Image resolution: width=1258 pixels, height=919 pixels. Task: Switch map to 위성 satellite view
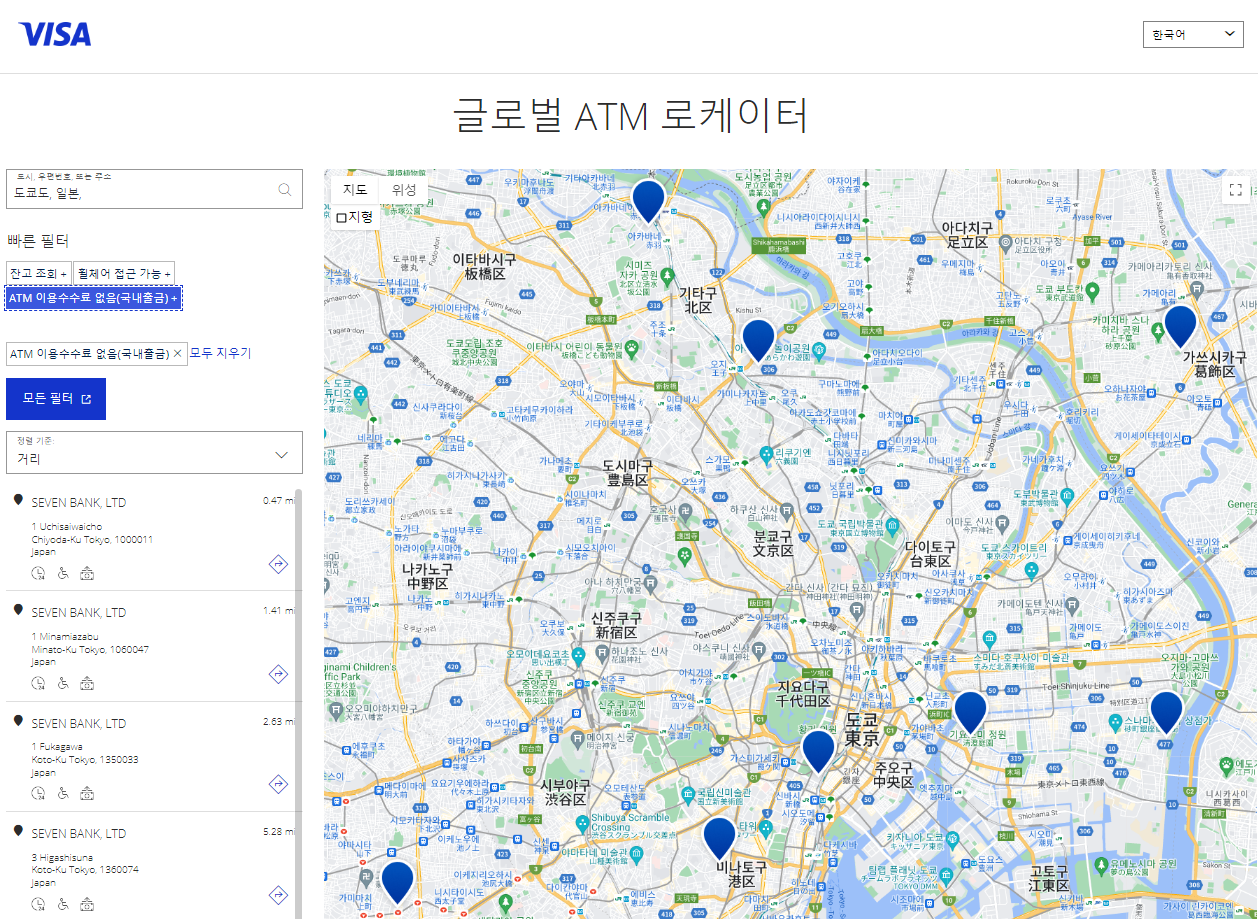coord(404,190)
